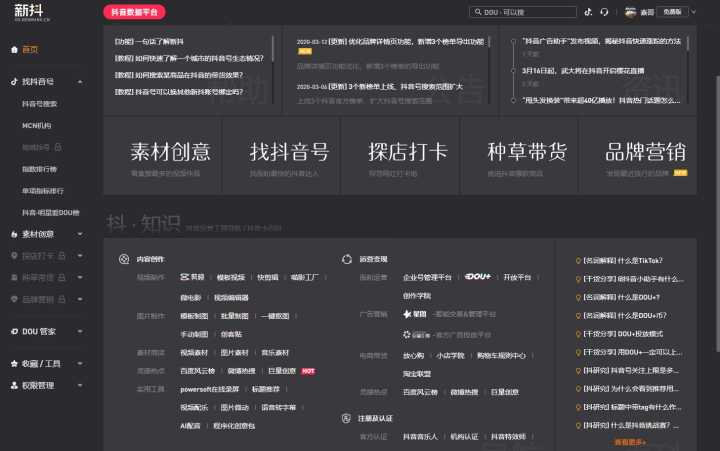Select MCN机构 in the sidebar
Image resolution: width=720 pixels, height=451 pixels.
click(x=37, y=125)
